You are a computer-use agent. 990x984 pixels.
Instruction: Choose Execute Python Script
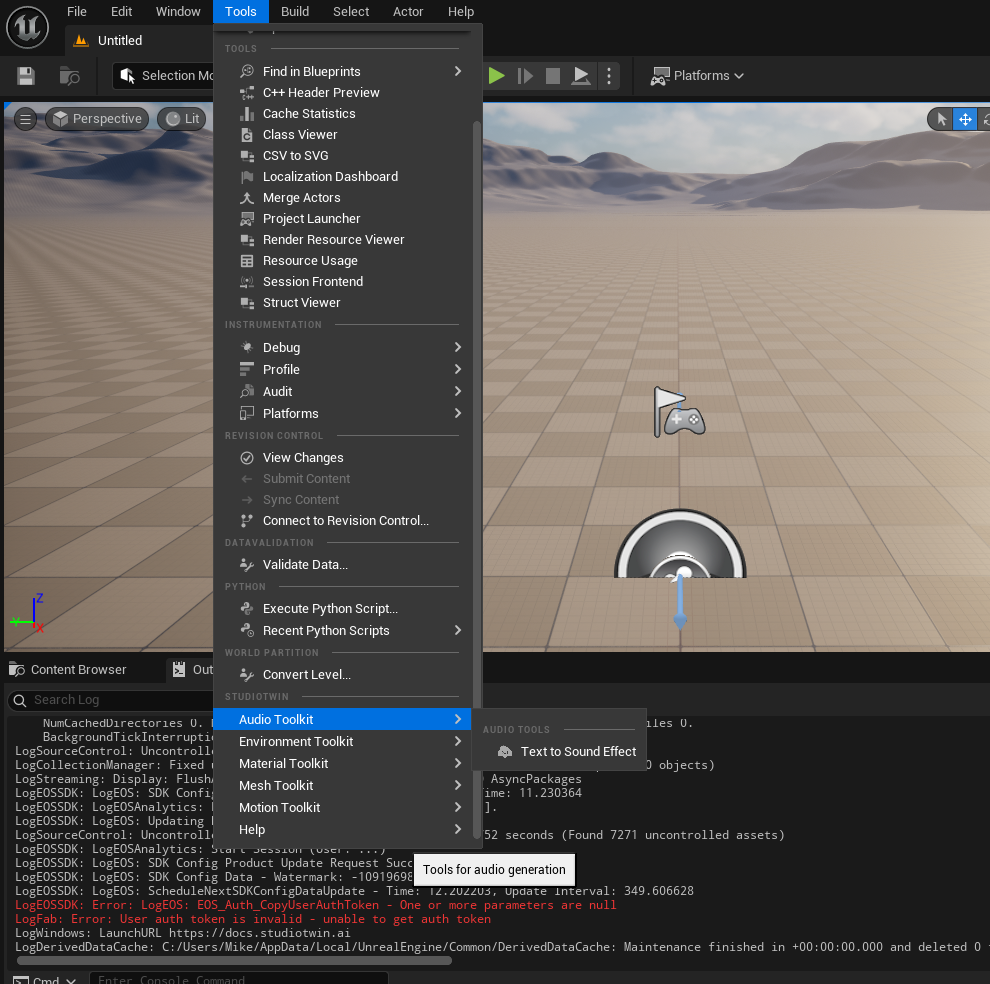[x=343, y=609]
